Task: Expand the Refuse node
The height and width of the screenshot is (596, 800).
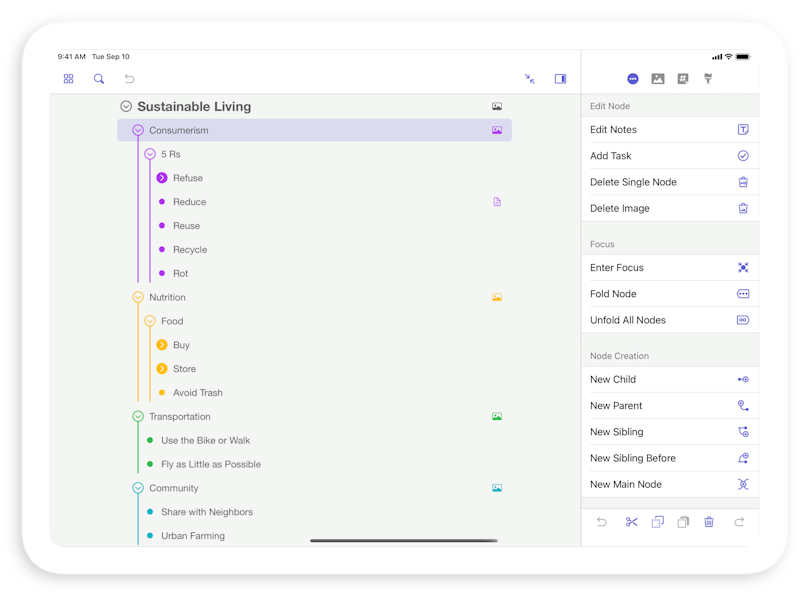Action: click(162, 178)
